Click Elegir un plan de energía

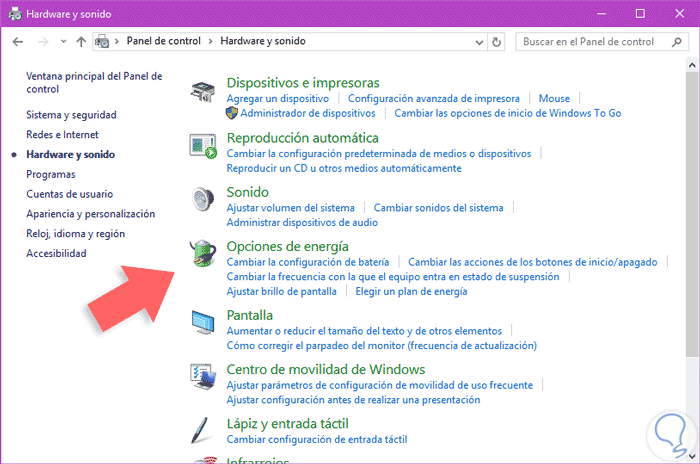(x=411, y=292)
